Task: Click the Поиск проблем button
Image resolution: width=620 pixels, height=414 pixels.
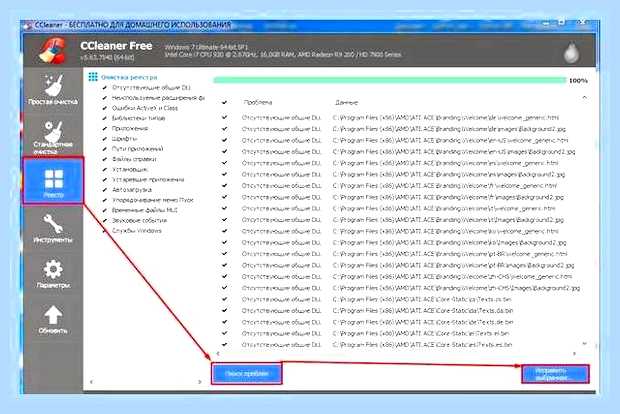Action: 247,373
